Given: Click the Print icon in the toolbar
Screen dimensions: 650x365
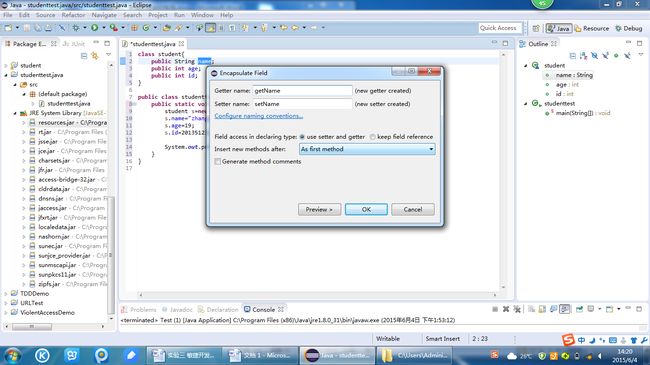Looking at the screenshot, I should pyautogui.click(x=49, y=28).
